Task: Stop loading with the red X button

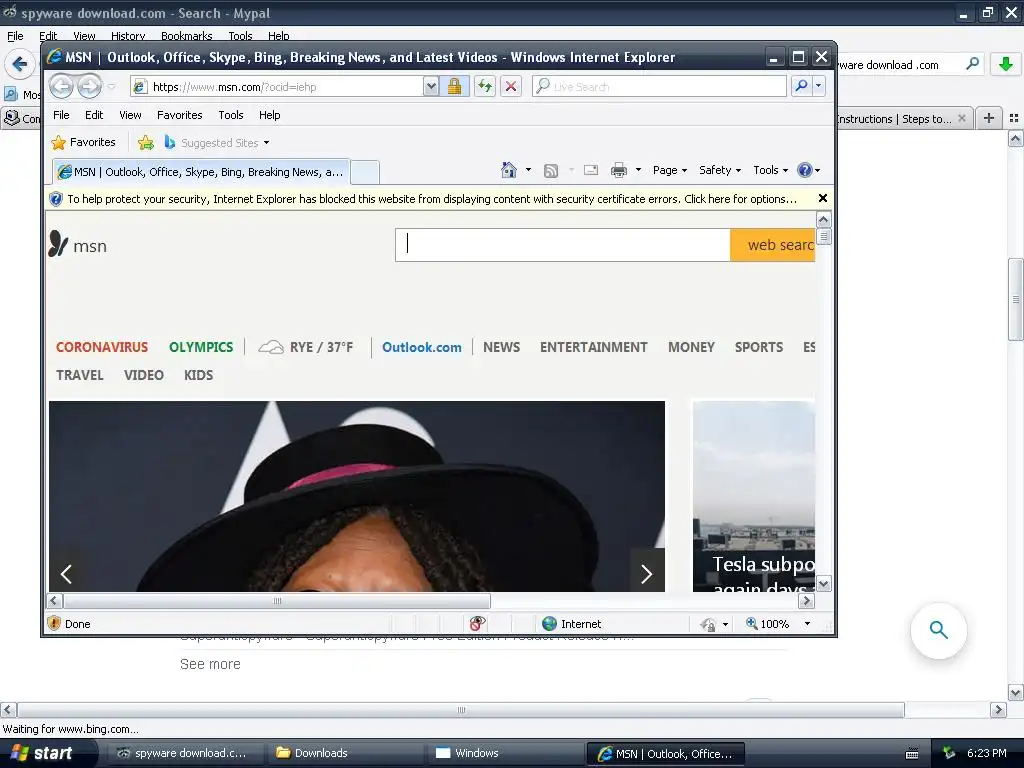Action: 511,86
